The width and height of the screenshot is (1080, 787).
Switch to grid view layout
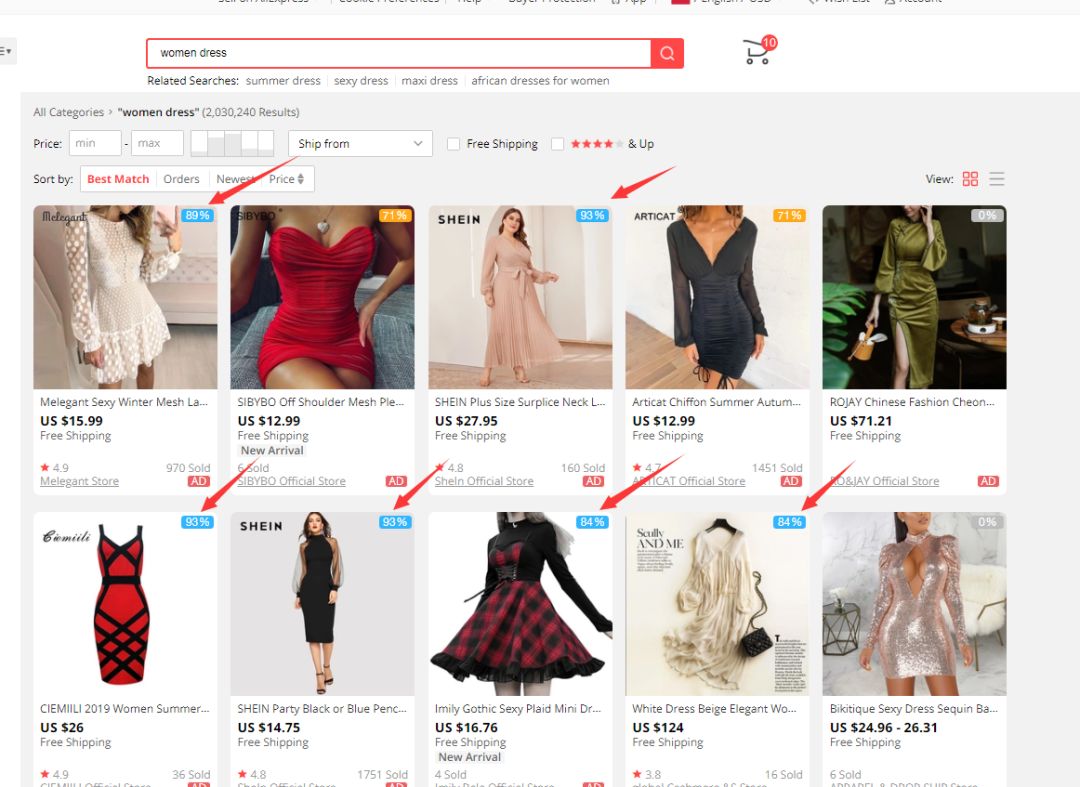point(970,179)
